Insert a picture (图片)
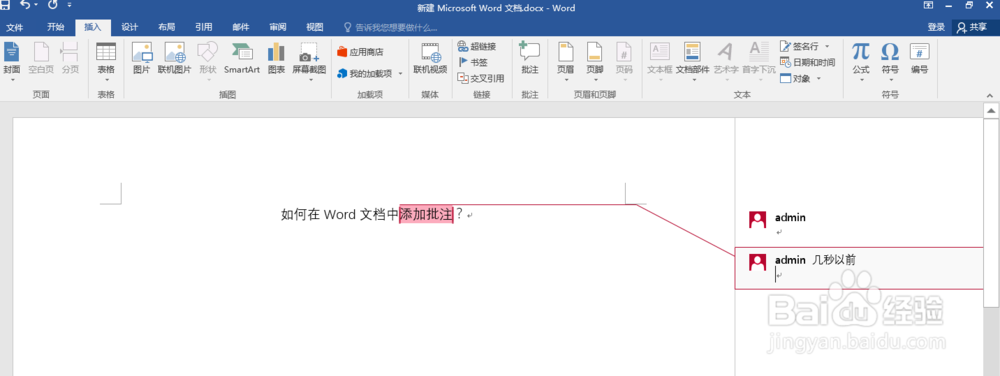This screenshot has width=1000, height=376. [x=142, y=58]
